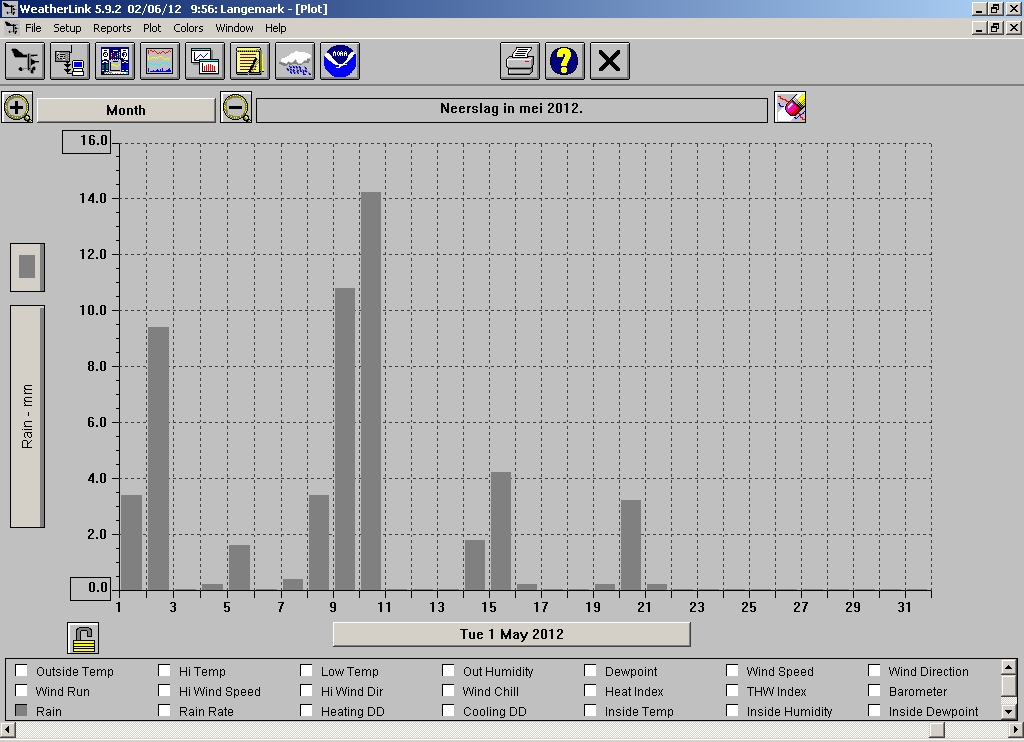Open help with the question mark icon

point(565,61)
